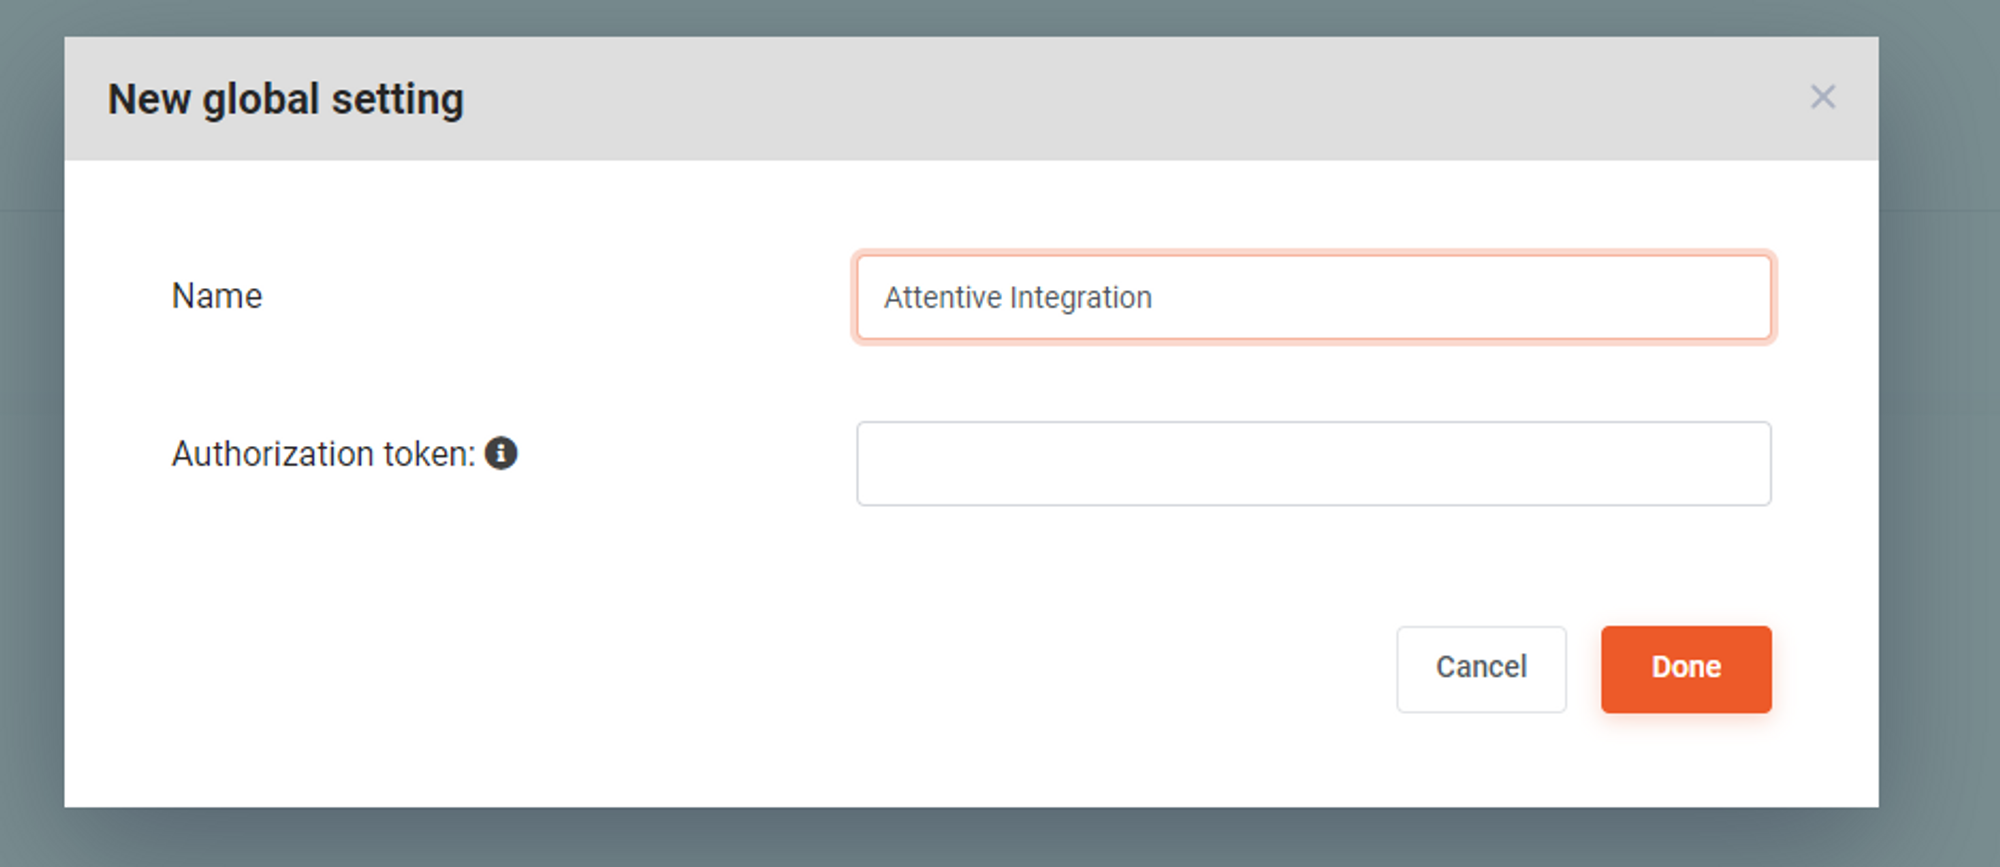Focus the Name input field
This screenshot has width=2000, height=867.
pos(1313,298)
